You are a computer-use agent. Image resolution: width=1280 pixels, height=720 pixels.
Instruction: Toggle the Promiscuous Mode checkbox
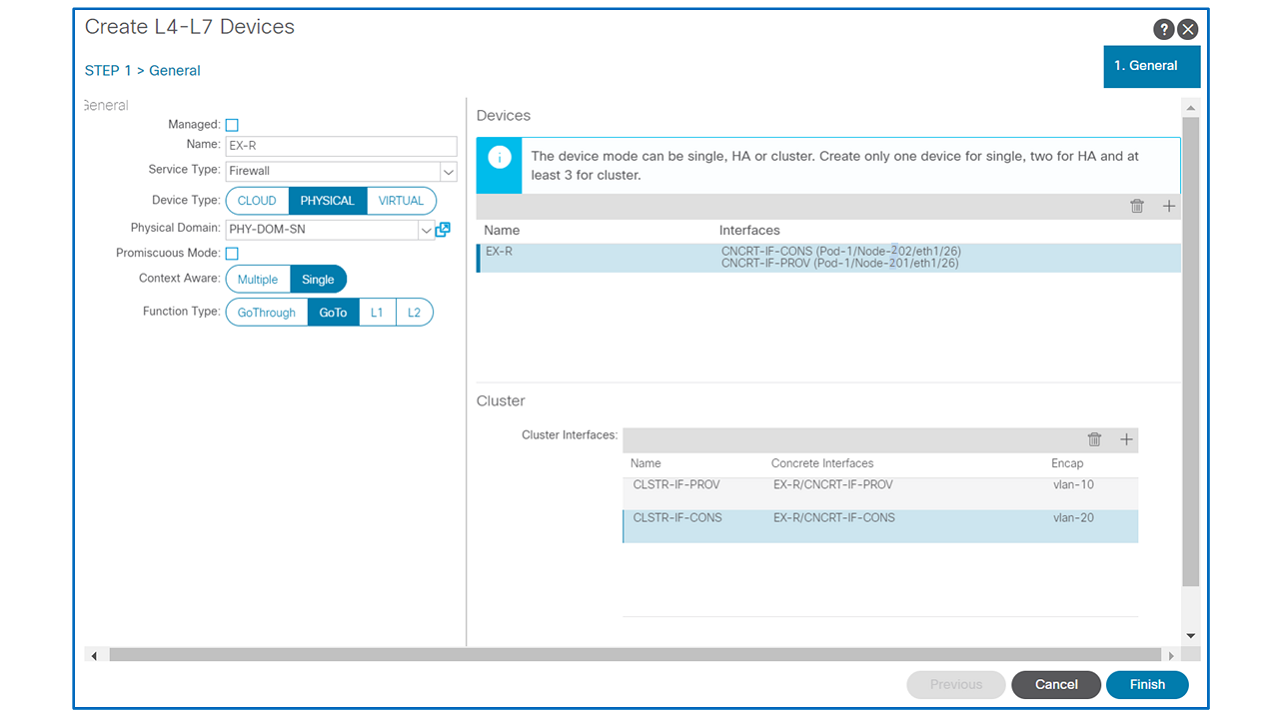pos(232,254)
